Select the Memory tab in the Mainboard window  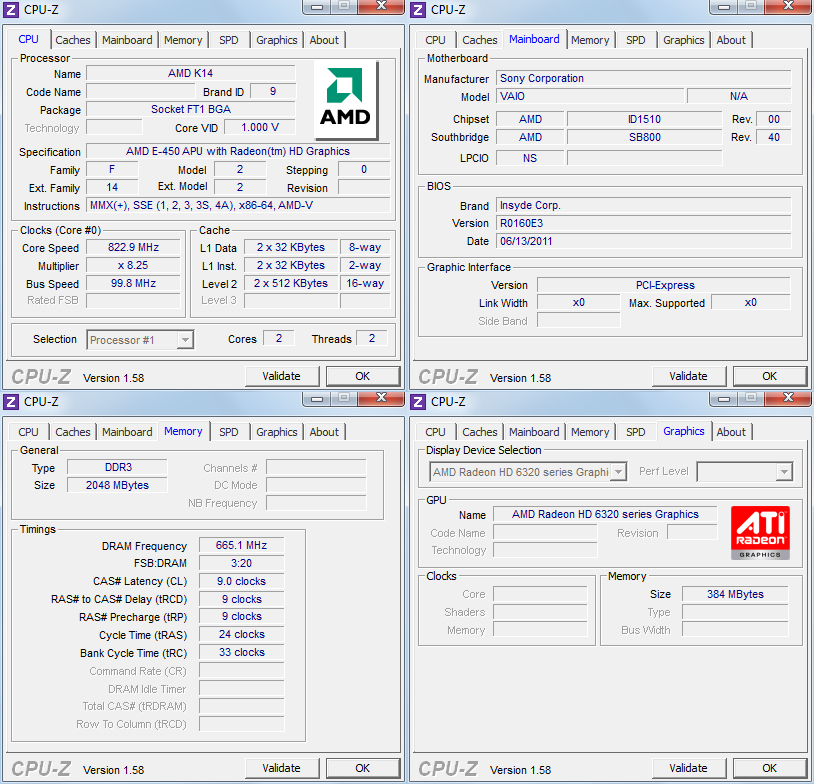590,40
